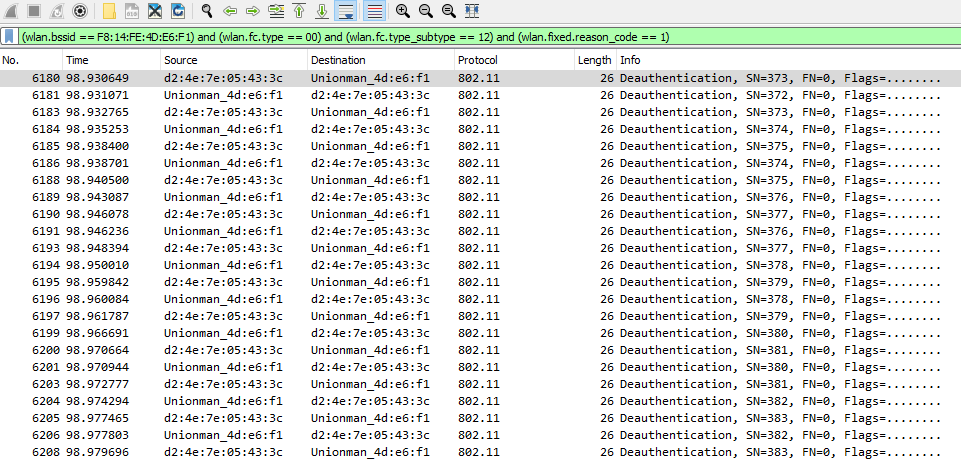This screenshot has width=961, height=465.
Task: Sort by the Info column header
Action: click(x=789, y=60)
